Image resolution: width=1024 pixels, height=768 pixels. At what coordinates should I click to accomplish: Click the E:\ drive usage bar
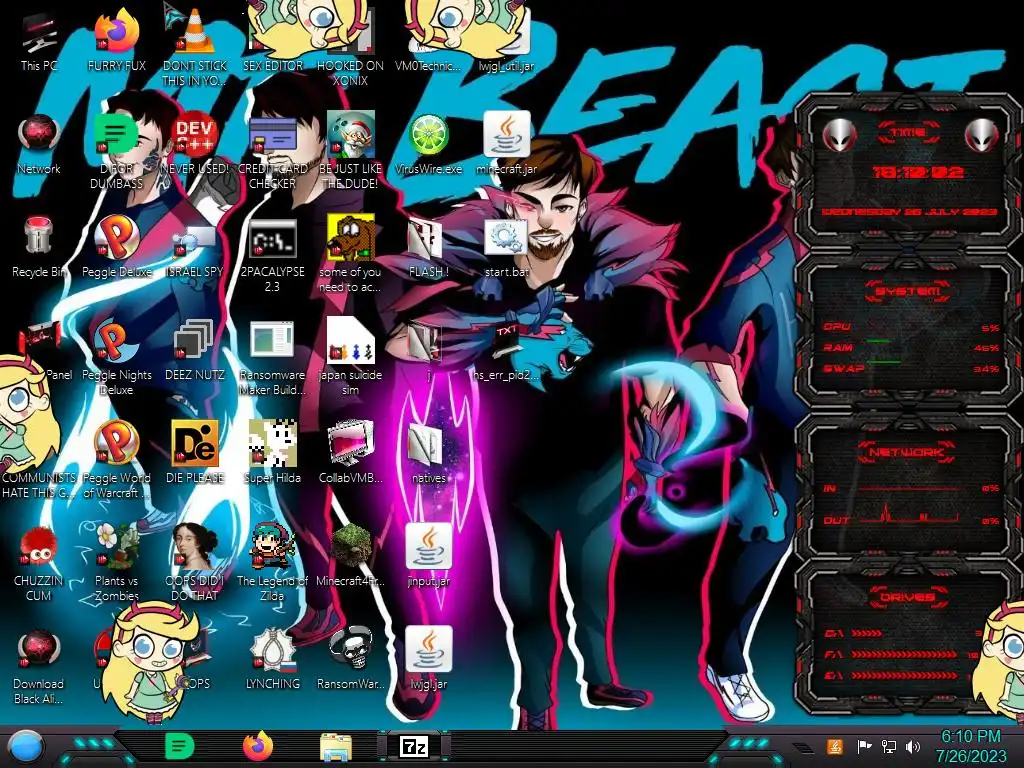click(x=904, y=675)
